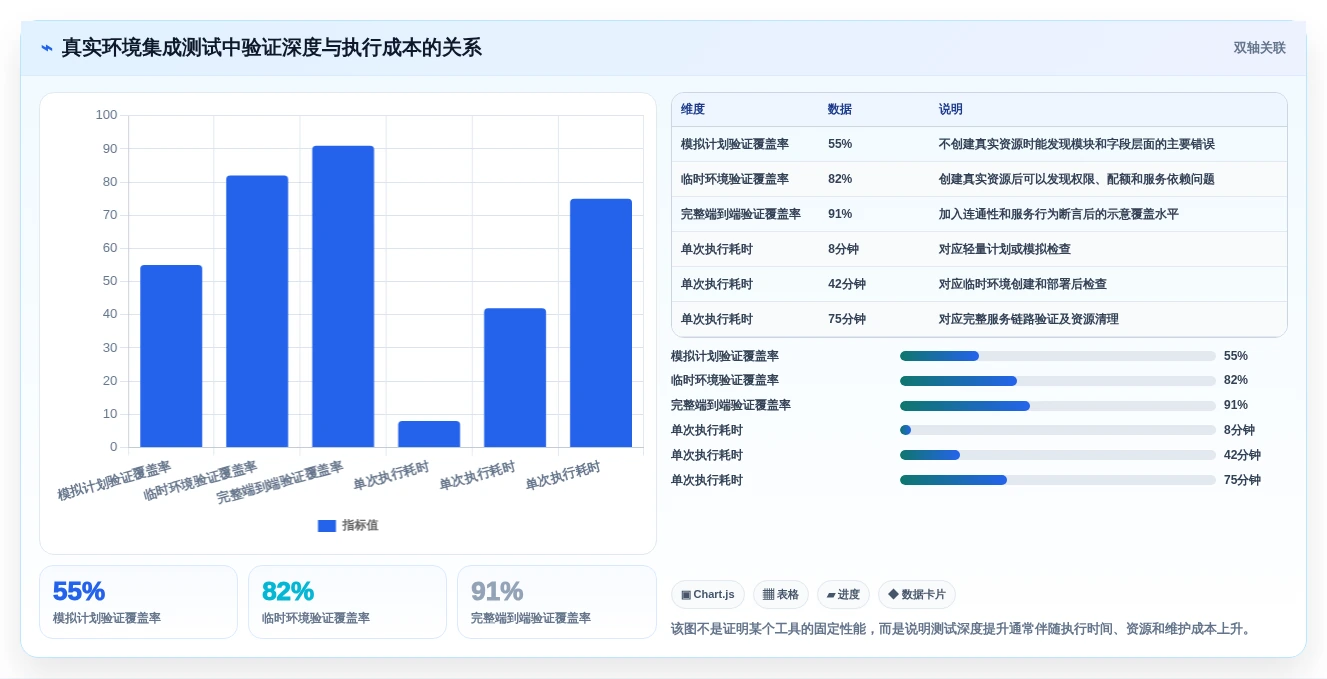This screenshot has width=1327, height=679.
Task: Click the bar with value 55 in the chart
Action: [171, 356]
